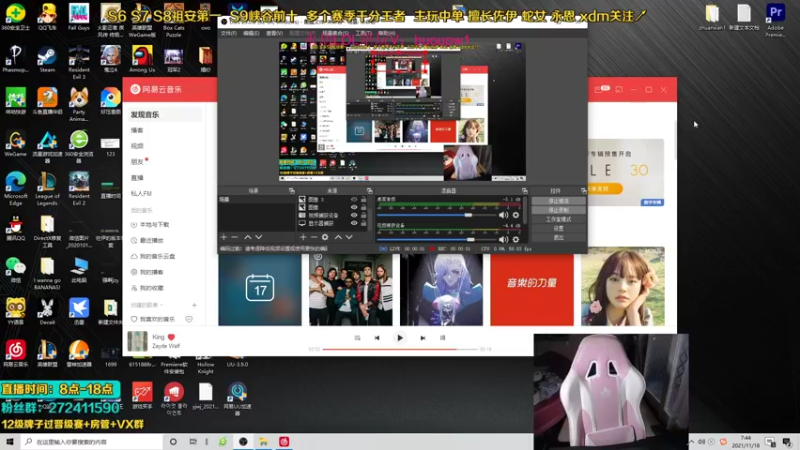The image size is (800, 450).
Task: Enable 工作室模式 in OBS controls
Action: [558, 219]
